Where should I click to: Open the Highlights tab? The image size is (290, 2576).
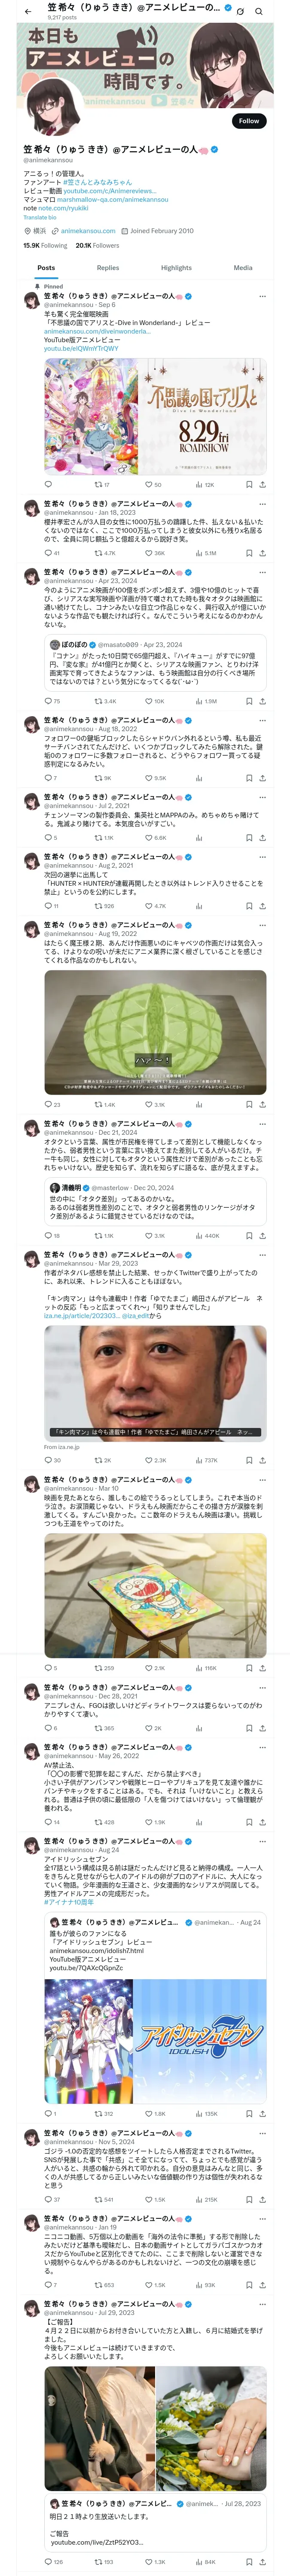(x=176, y=268)
